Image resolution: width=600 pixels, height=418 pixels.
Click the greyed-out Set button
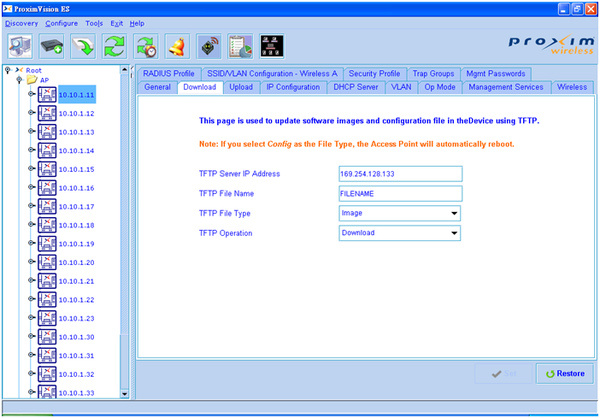pyautogui.click(x=504, y=374)
